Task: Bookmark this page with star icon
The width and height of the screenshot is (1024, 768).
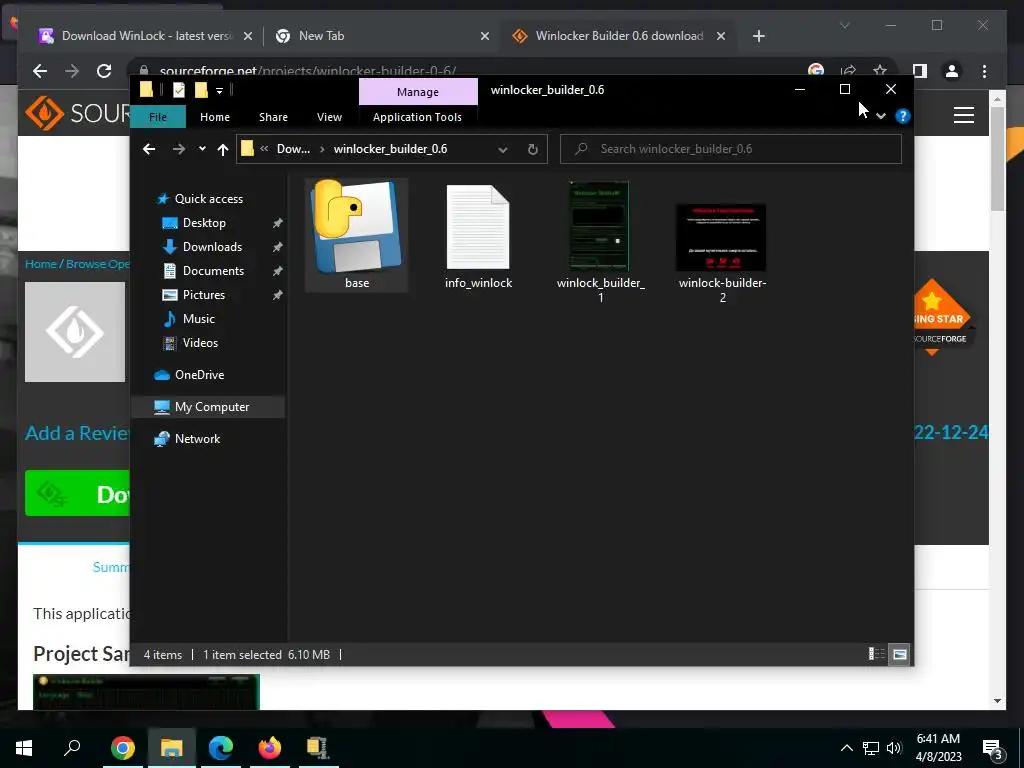Action: click(x=880, y=70)
